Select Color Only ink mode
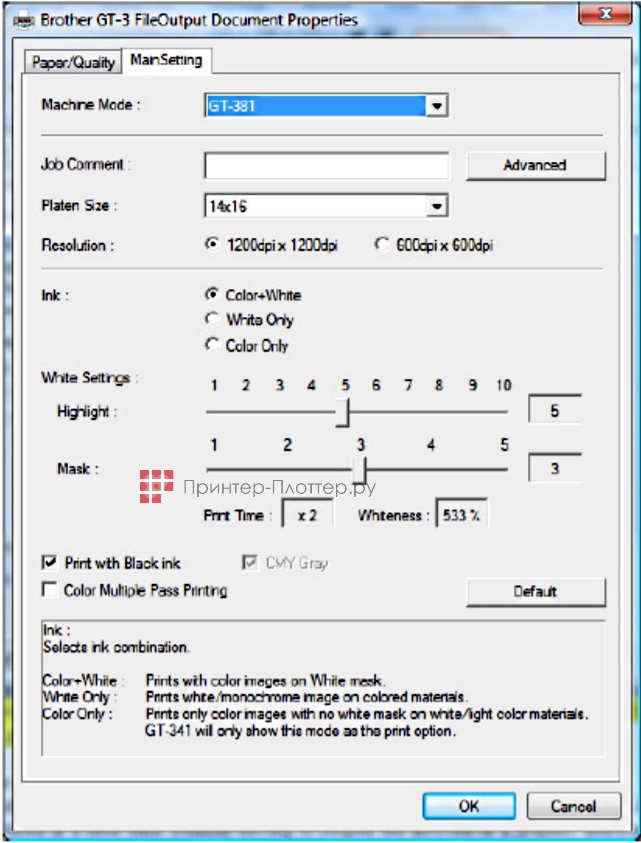This screenshot has height=843, width=641. tap(211, 345)
